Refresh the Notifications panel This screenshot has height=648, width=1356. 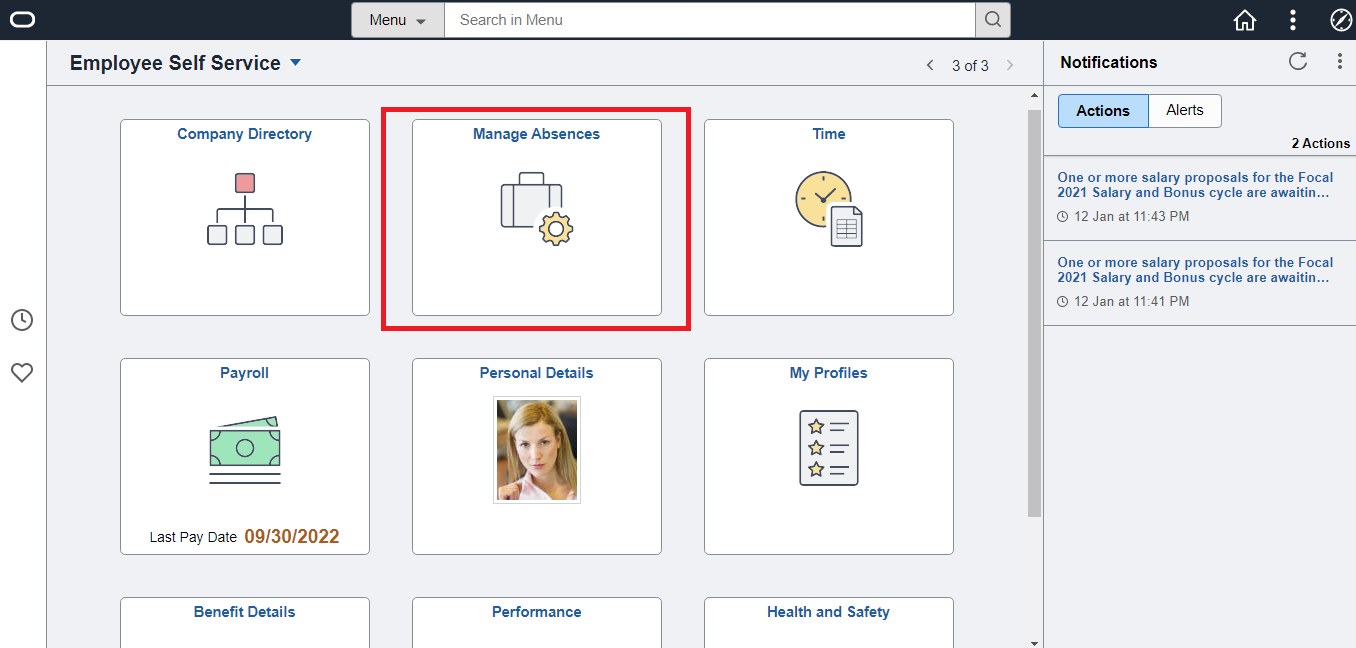tap(1298, 61)
